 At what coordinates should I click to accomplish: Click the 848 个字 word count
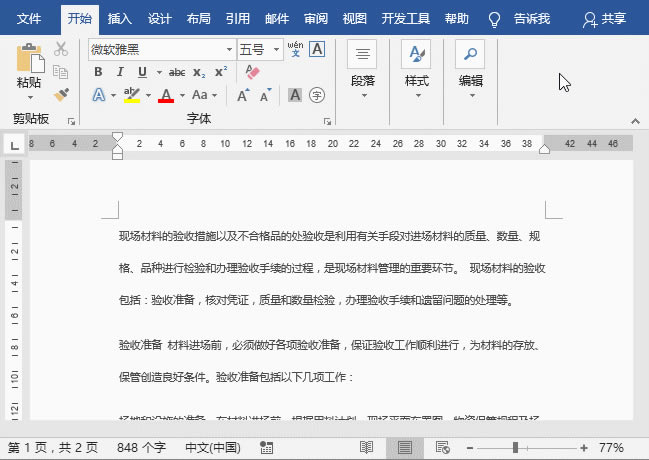141,448
